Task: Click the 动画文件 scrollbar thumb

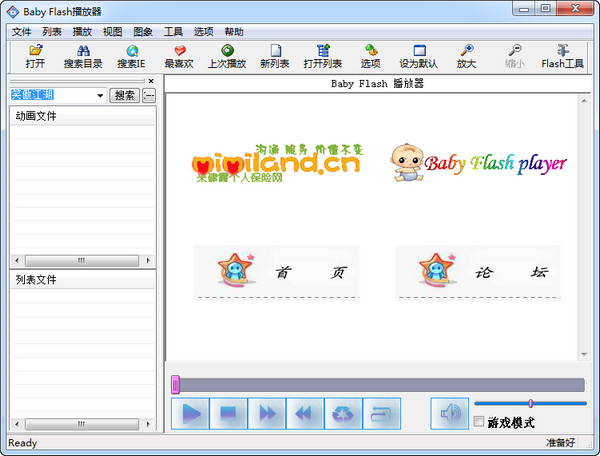Action: click(82, 261)
